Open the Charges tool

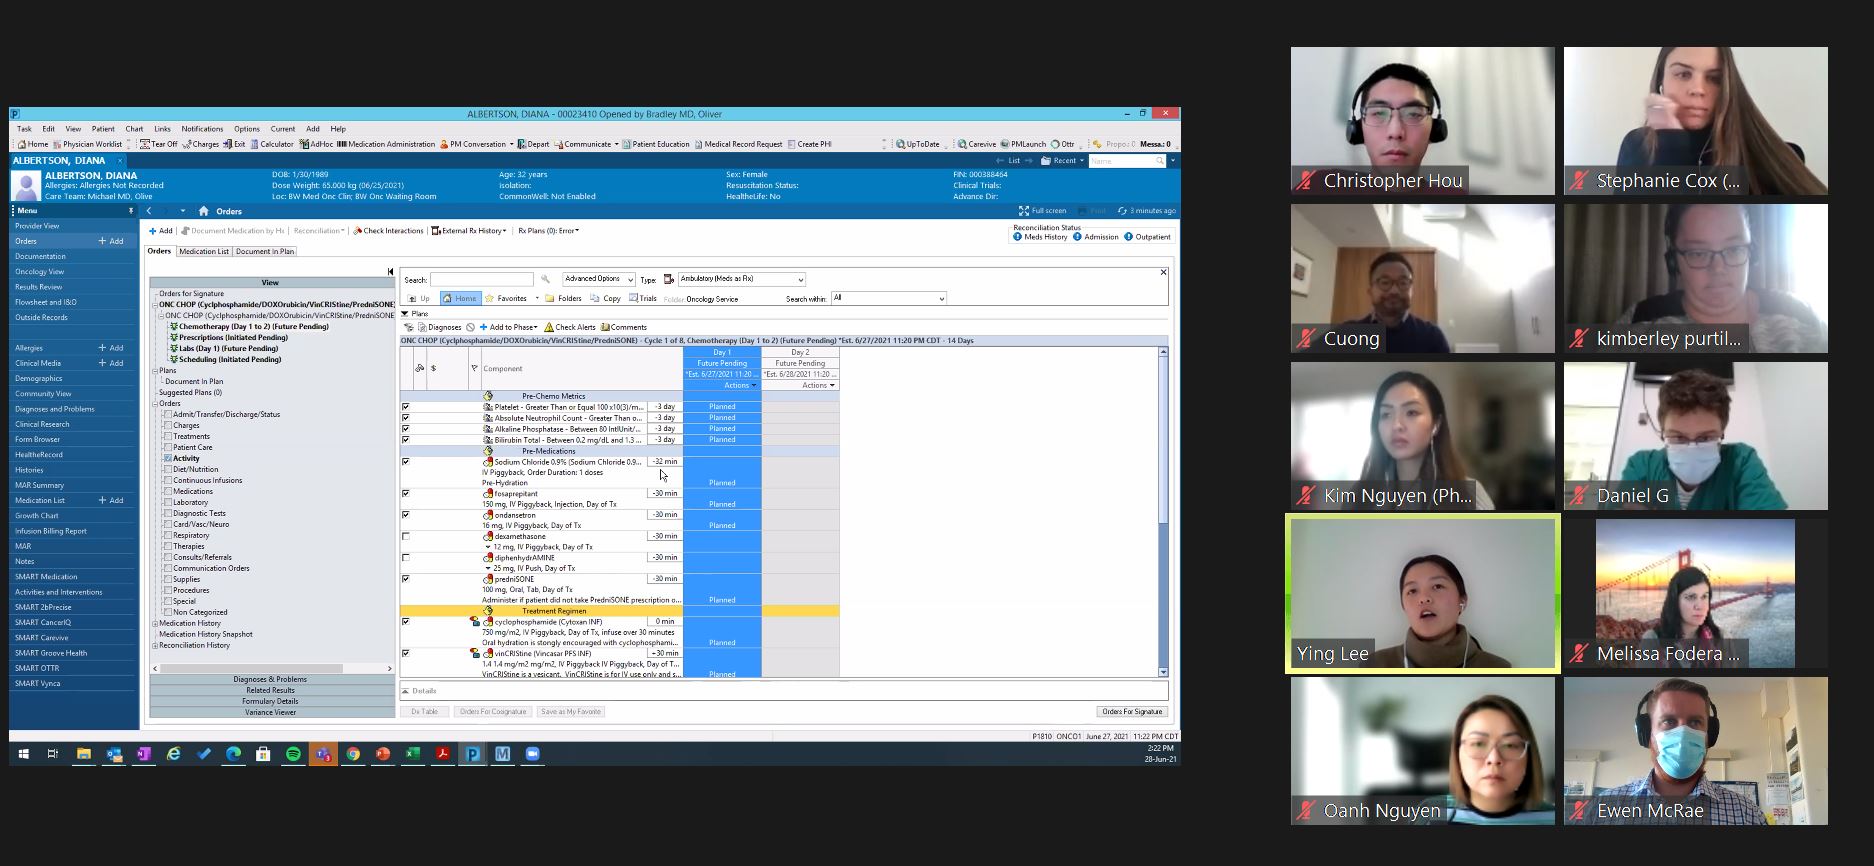pyautogui.click(x=201, y=144)
